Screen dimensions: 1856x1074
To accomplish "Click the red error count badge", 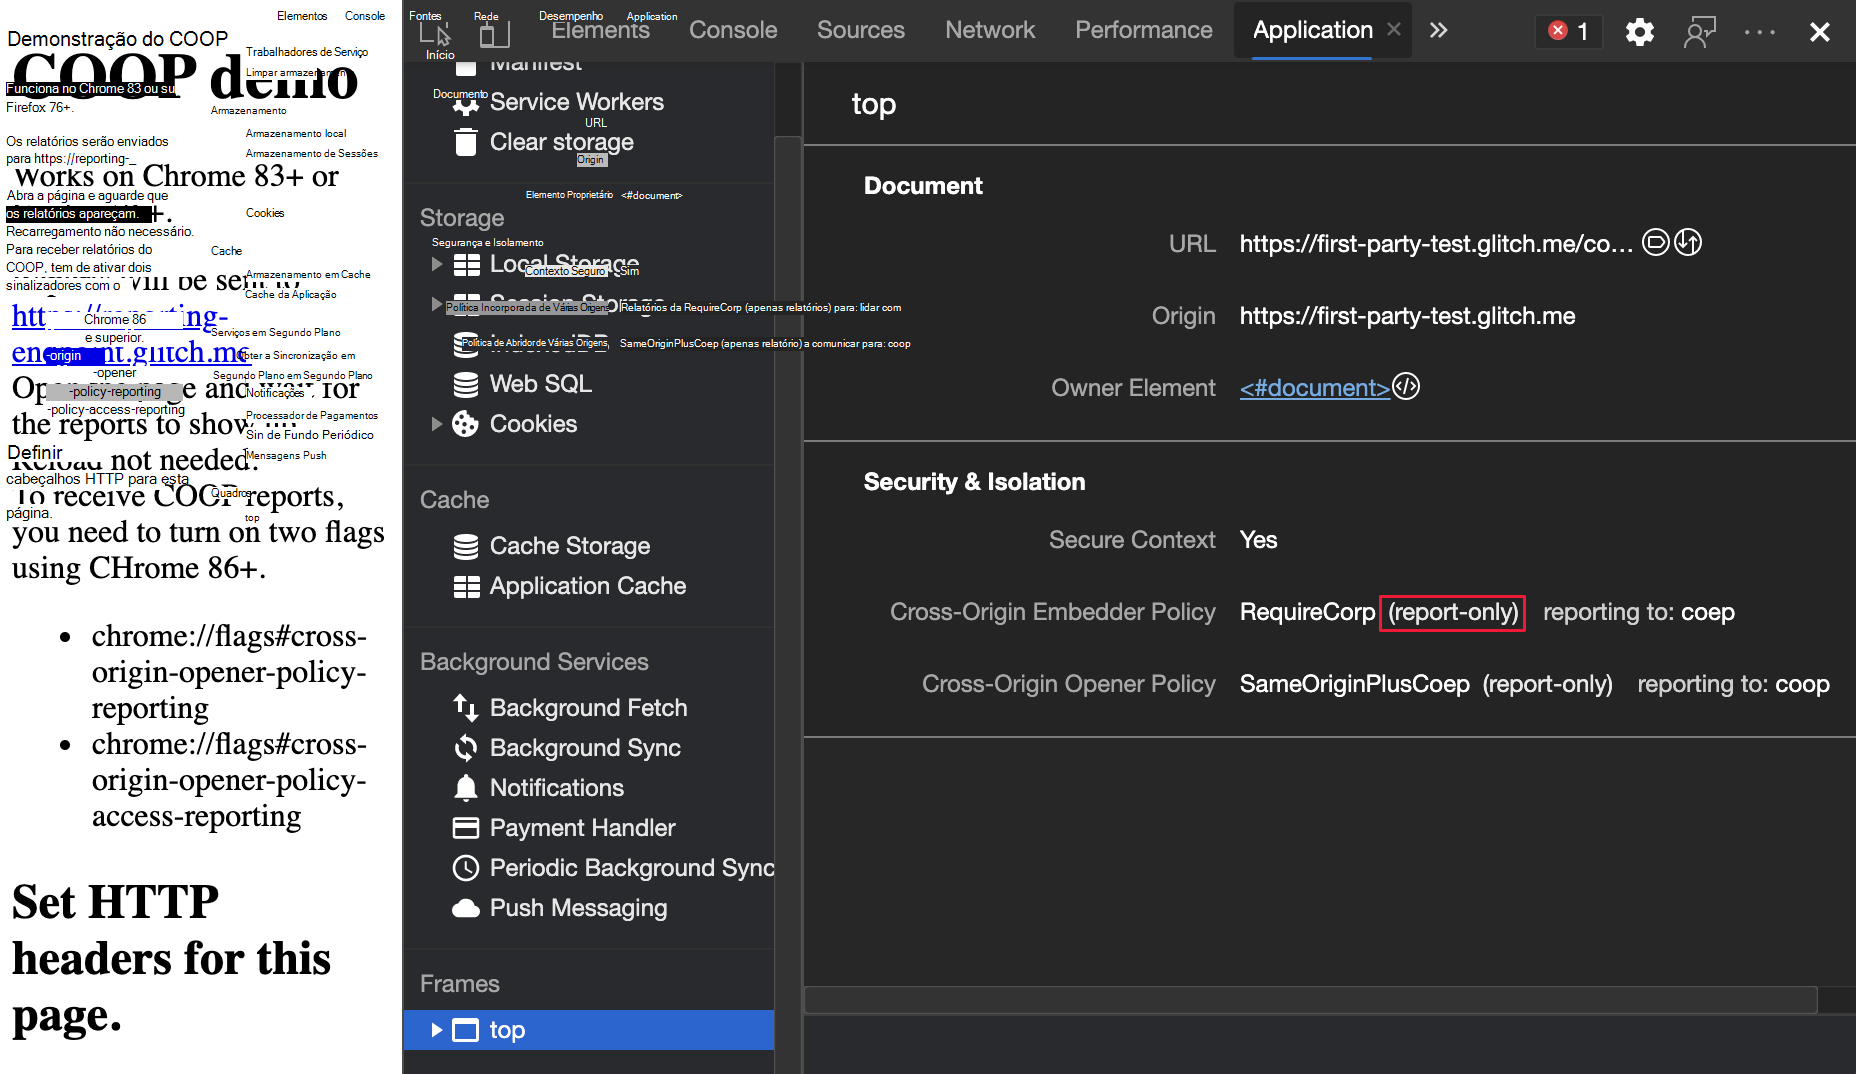I will pyautogui.click(x=1568, y=32).
